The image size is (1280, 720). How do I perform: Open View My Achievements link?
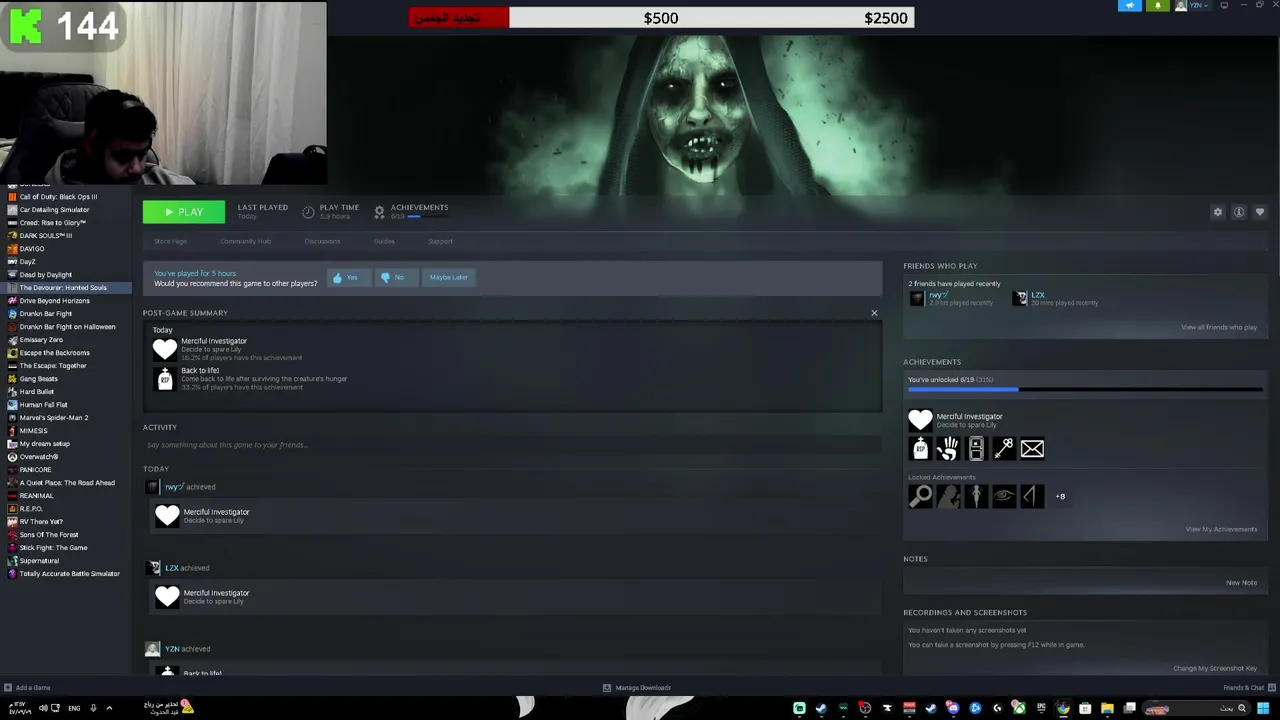click(x=1221, y=529)
